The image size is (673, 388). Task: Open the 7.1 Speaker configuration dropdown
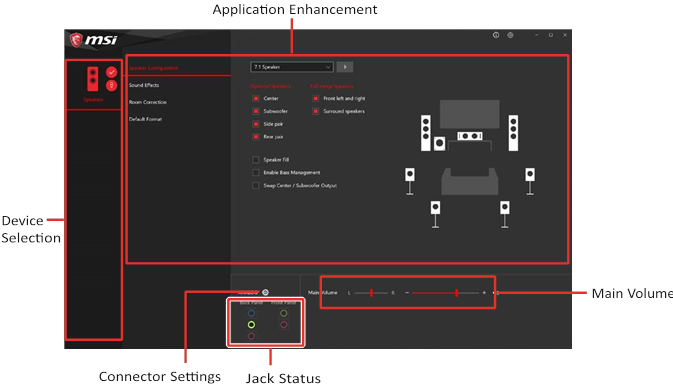click(291, 67)
